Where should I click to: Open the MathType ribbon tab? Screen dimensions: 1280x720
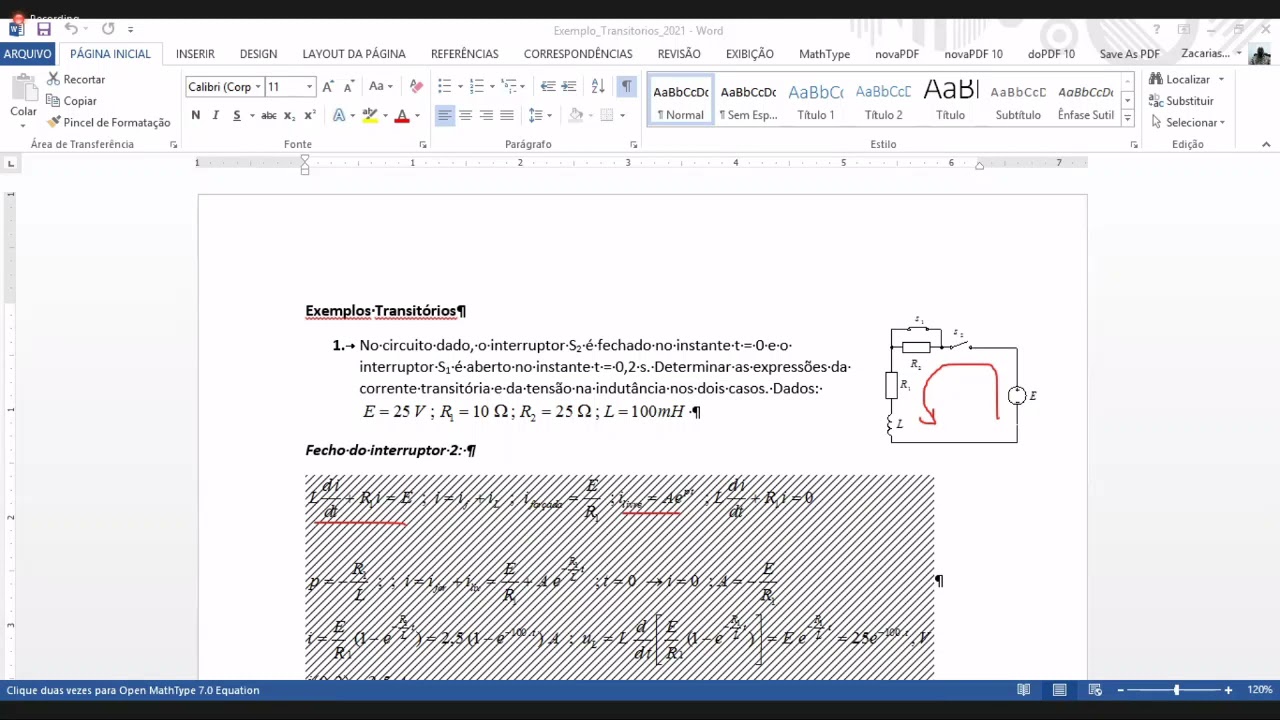click(824, 54)
